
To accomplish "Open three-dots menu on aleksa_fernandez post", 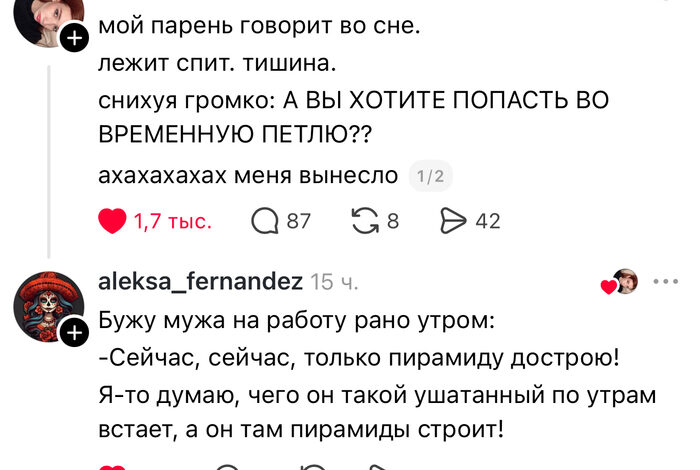I will [x=666, y=281].
